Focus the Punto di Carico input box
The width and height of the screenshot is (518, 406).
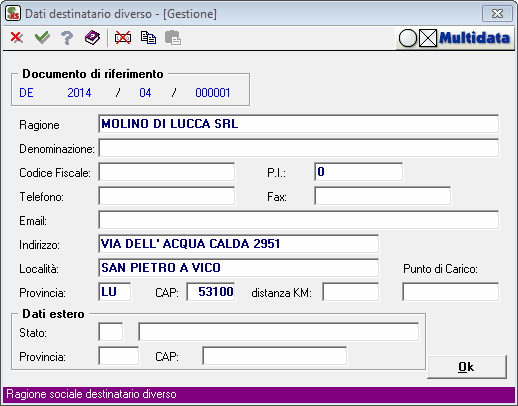point(451,292)
